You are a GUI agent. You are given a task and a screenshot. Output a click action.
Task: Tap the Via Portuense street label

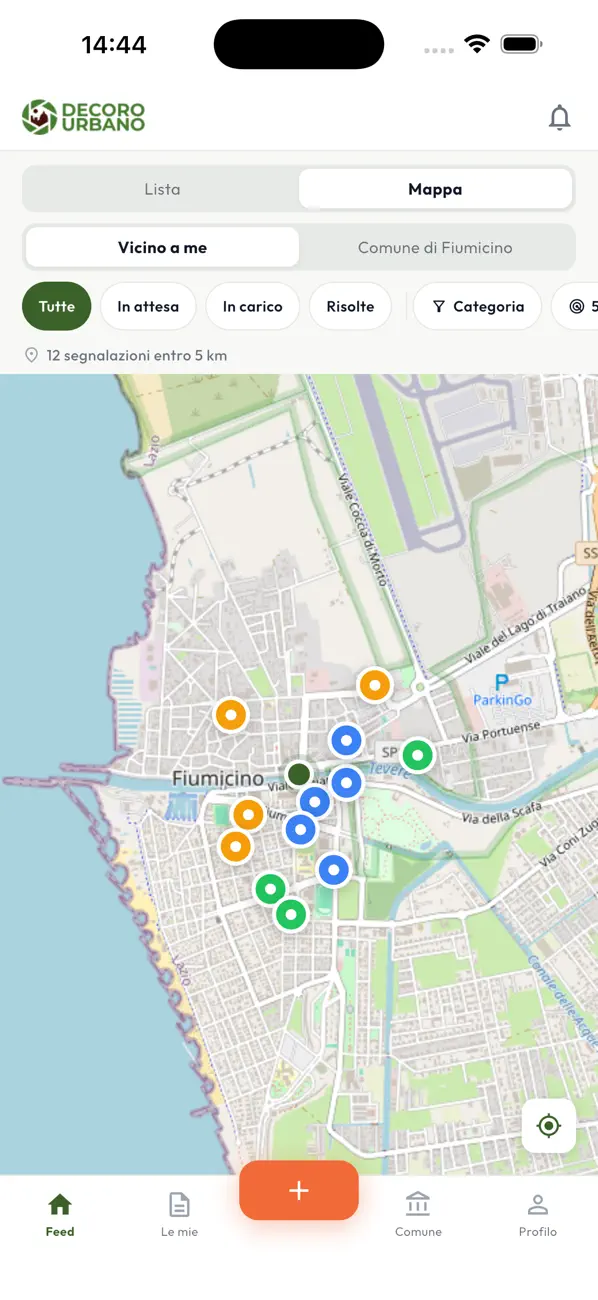tap(501, 733)
